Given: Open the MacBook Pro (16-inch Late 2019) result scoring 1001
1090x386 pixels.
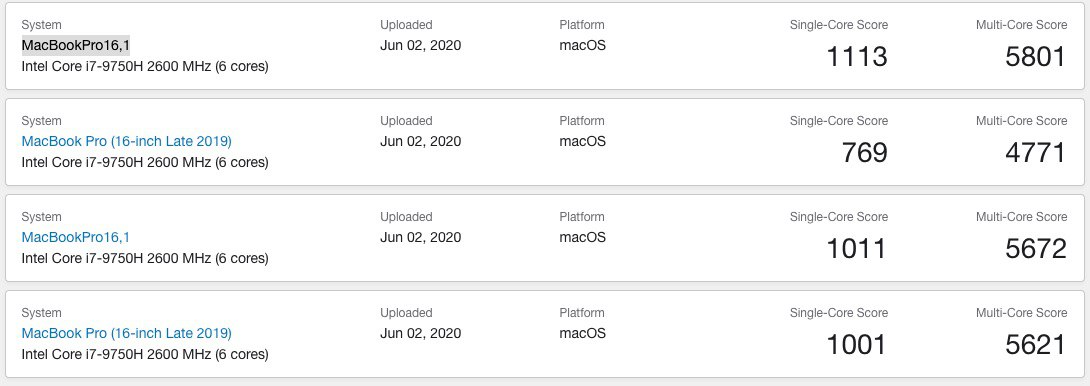Looking at the screenshot, I should [x=127, y=333].
